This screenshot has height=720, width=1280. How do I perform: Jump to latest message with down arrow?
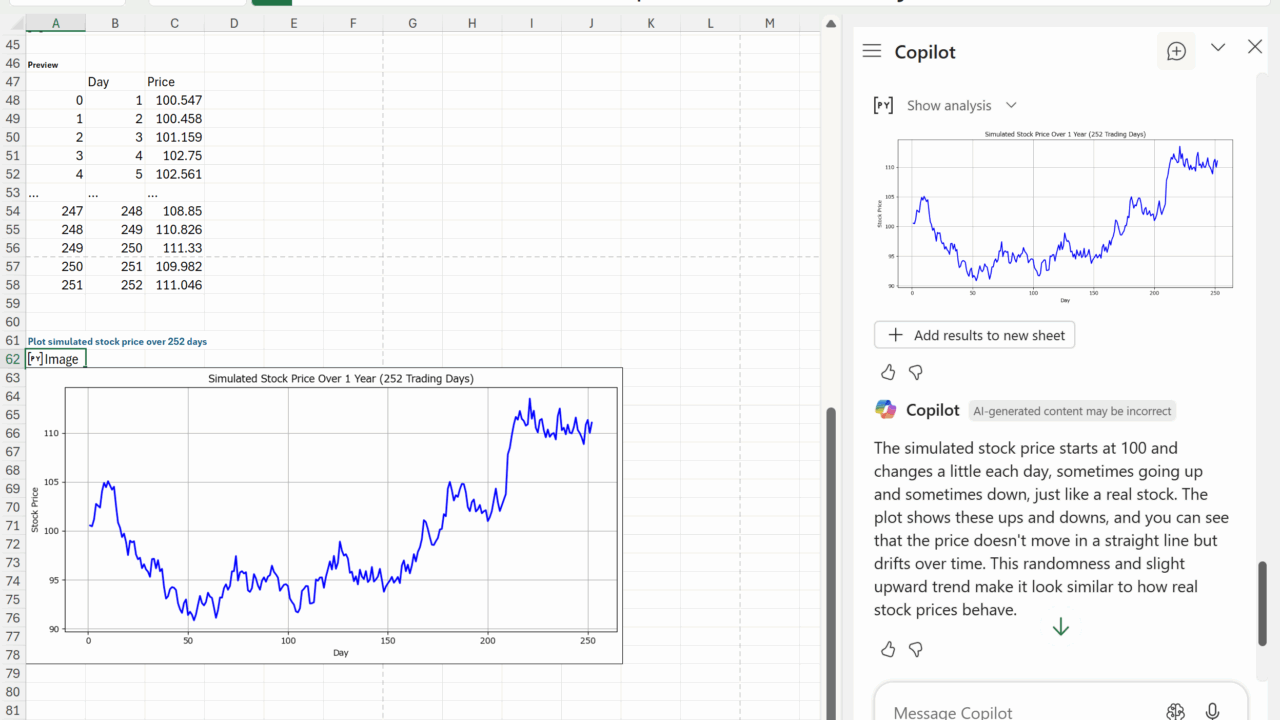1060,627
